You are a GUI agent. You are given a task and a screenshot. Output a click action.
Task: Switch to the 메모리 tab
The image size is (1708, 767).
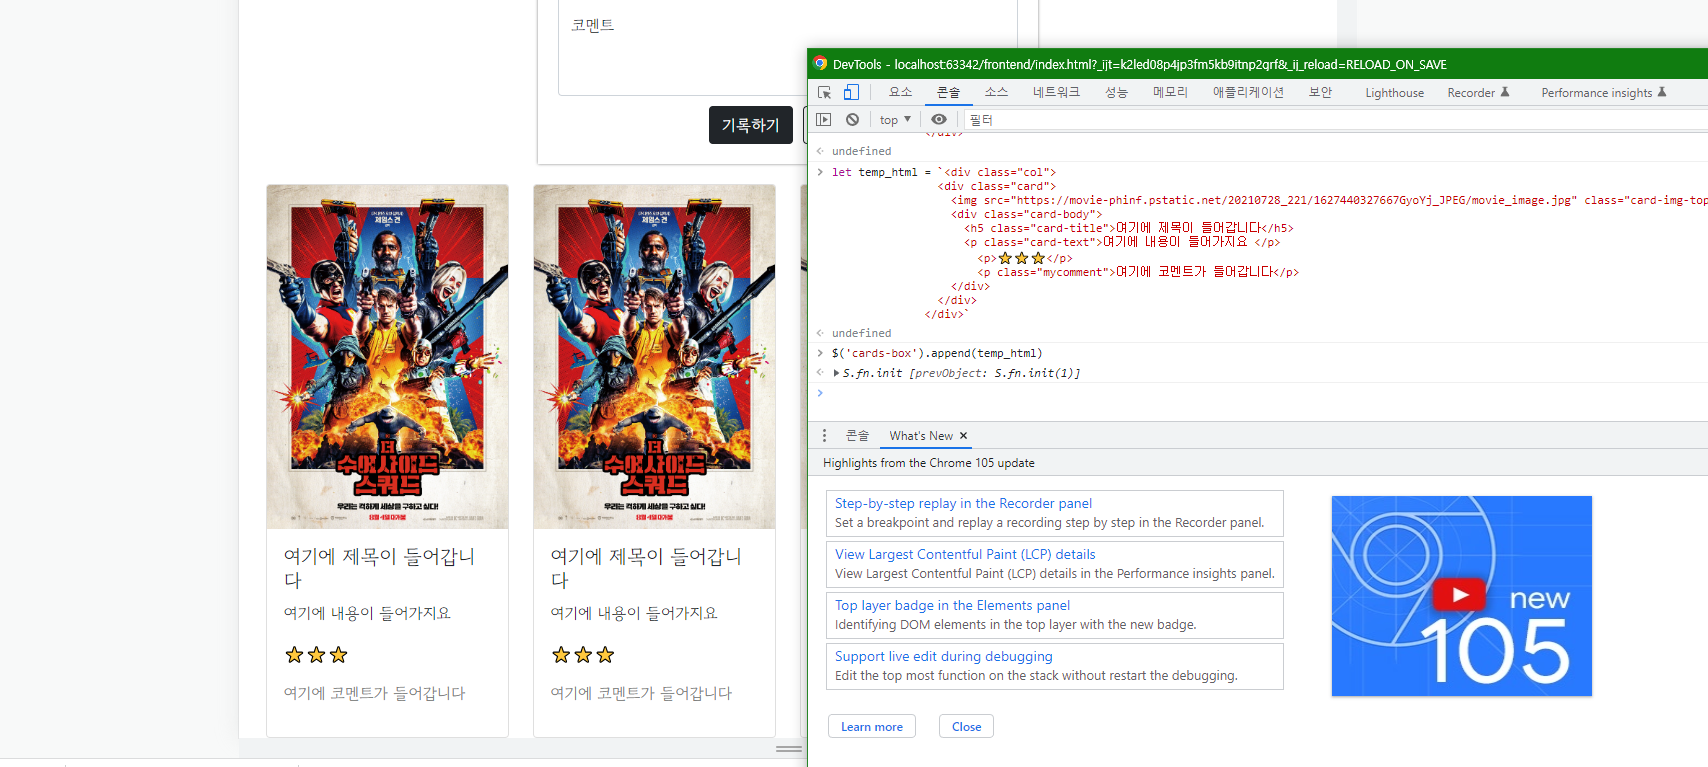coord(1170,92)
